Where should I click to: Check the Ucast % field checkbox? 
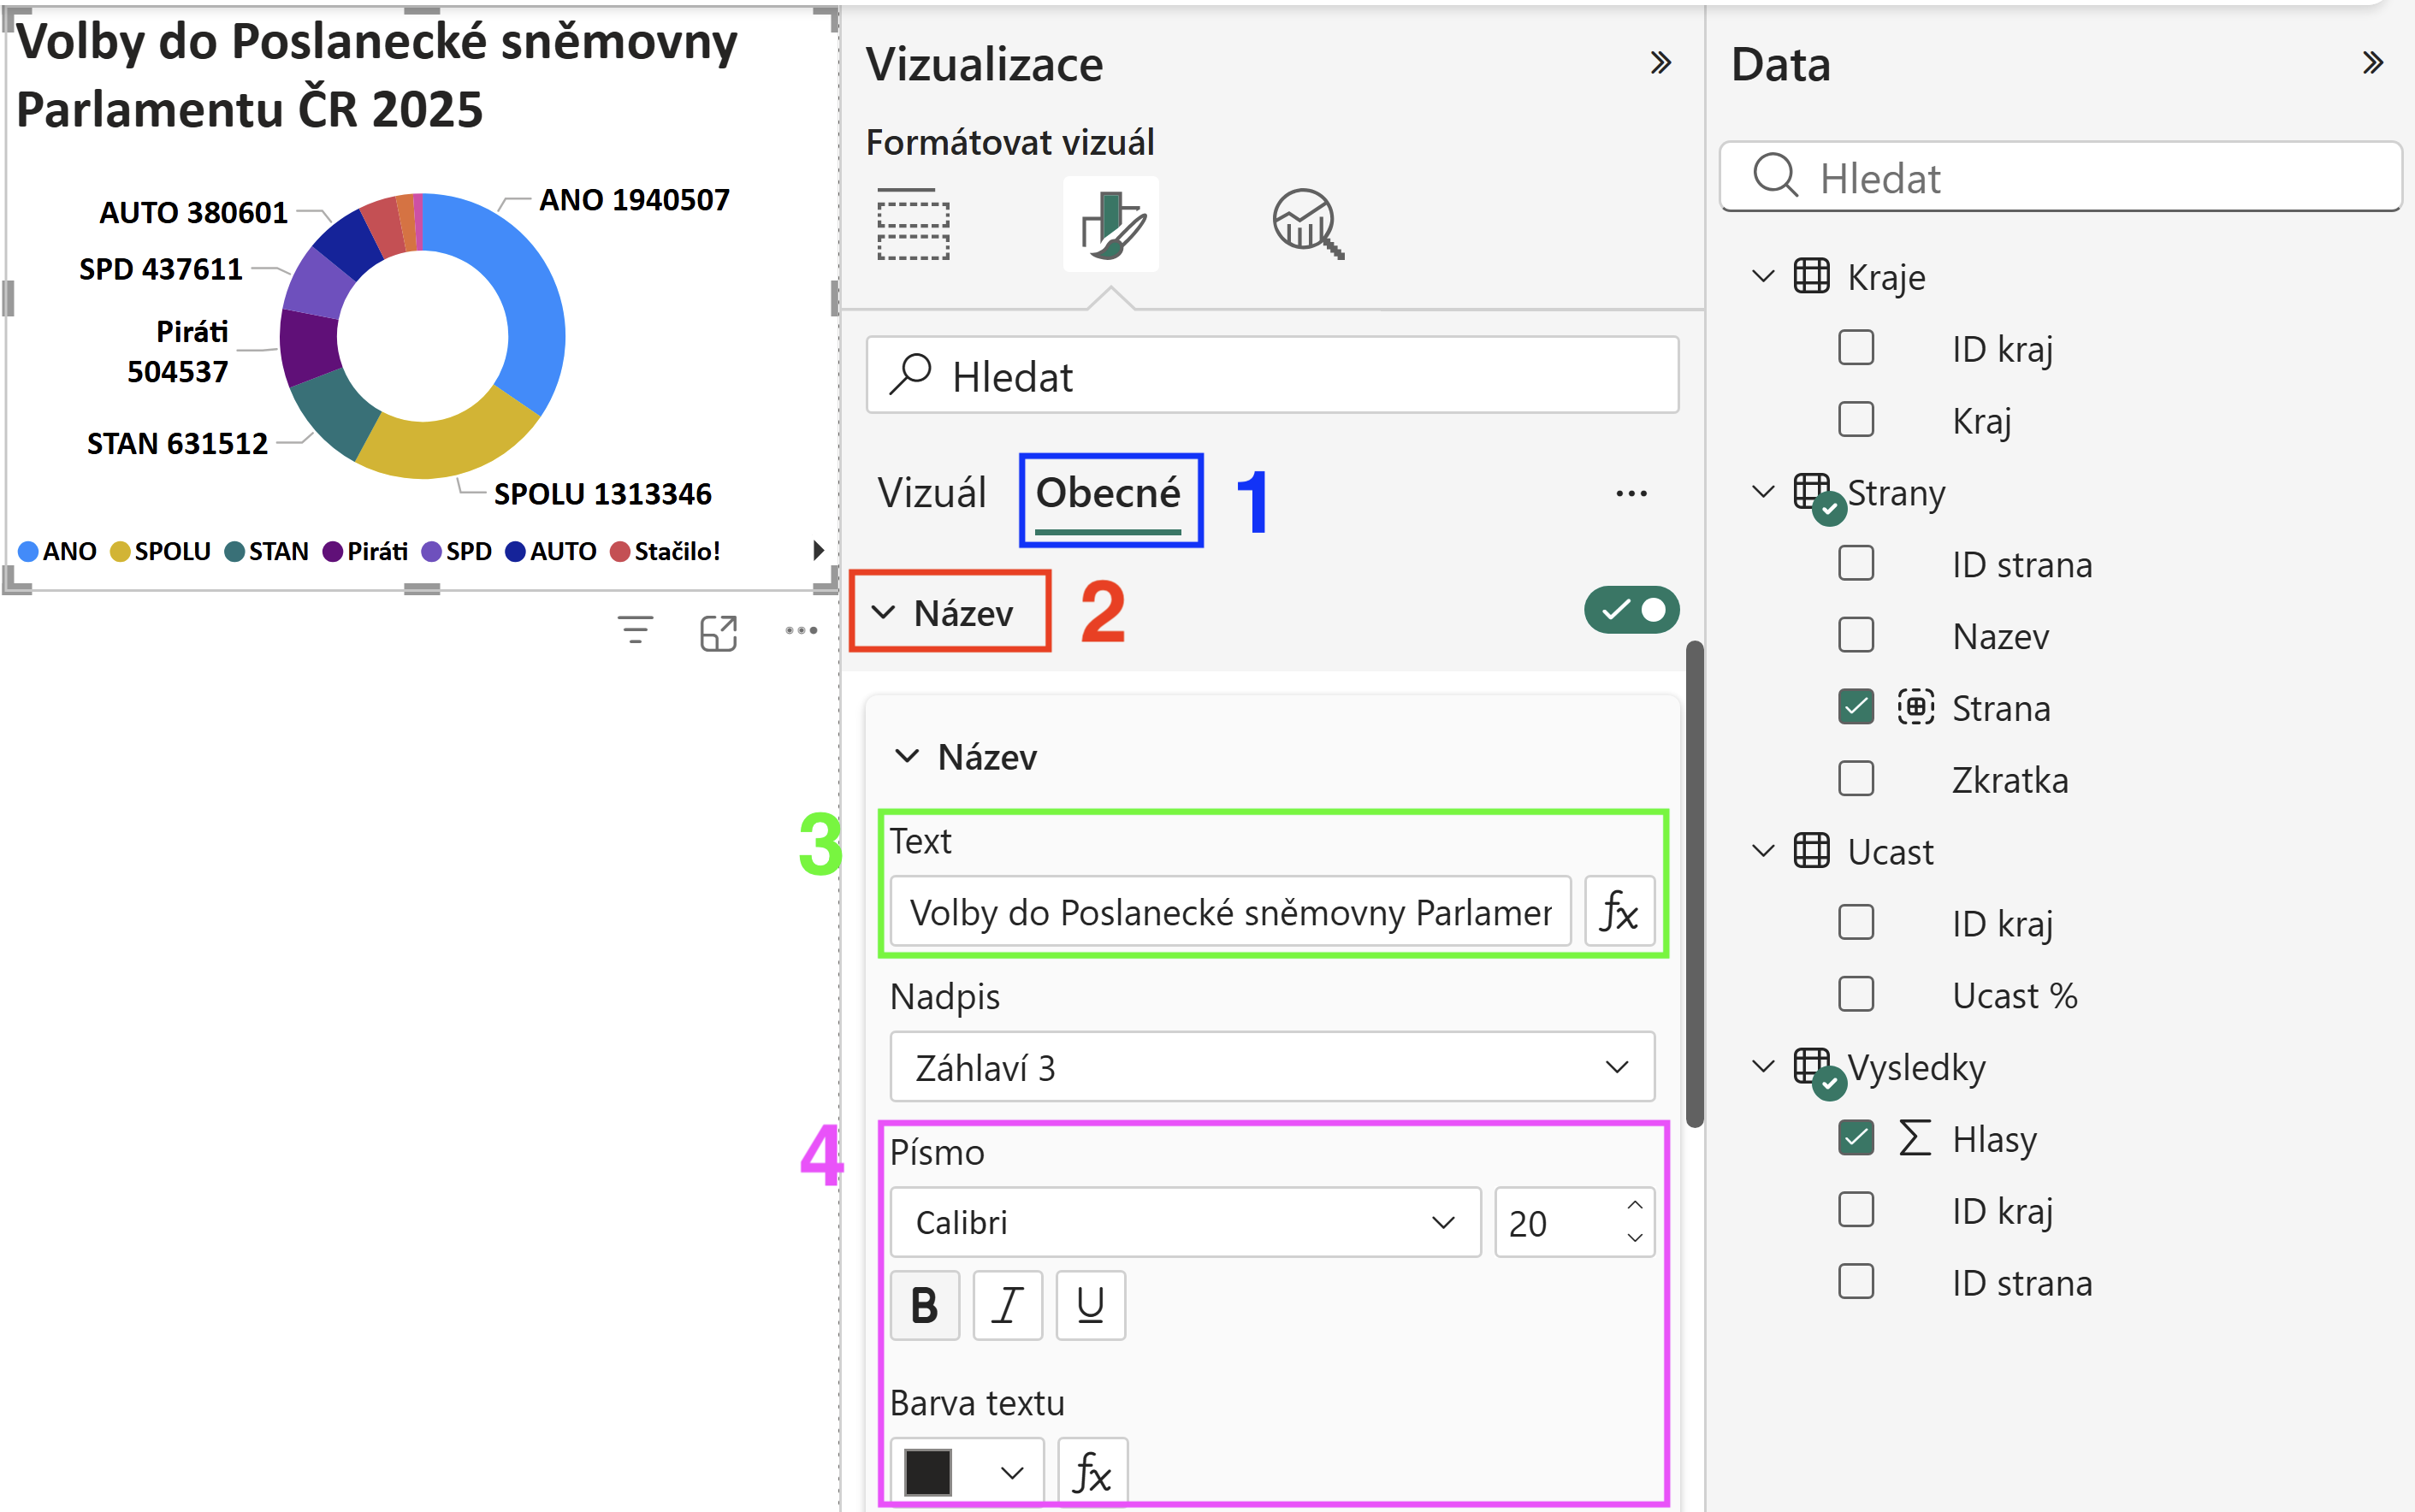coord(1856,995)
